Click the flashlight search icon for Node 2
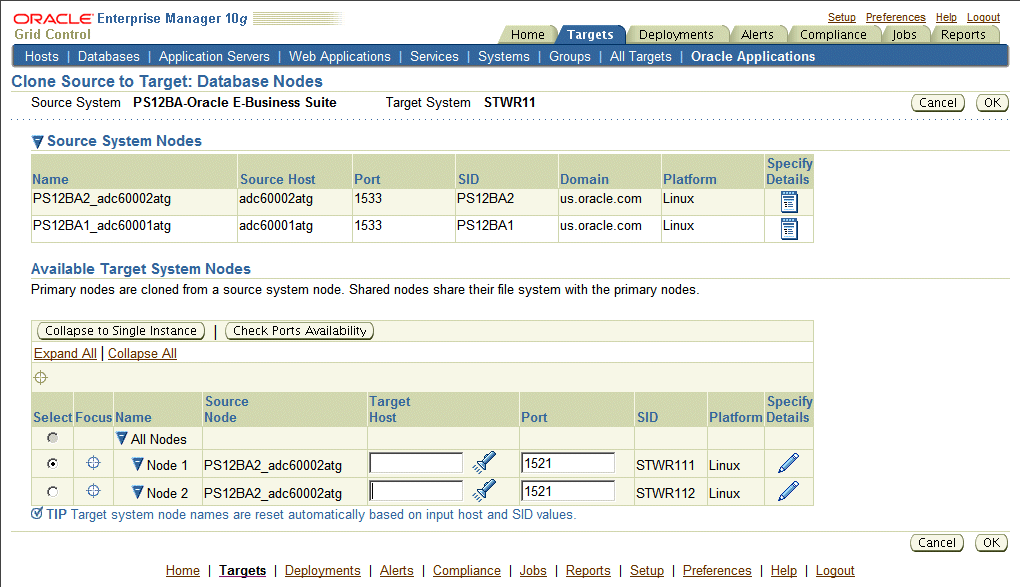The width and height of the screenshot is (1020, 587). tap(485, 491)
